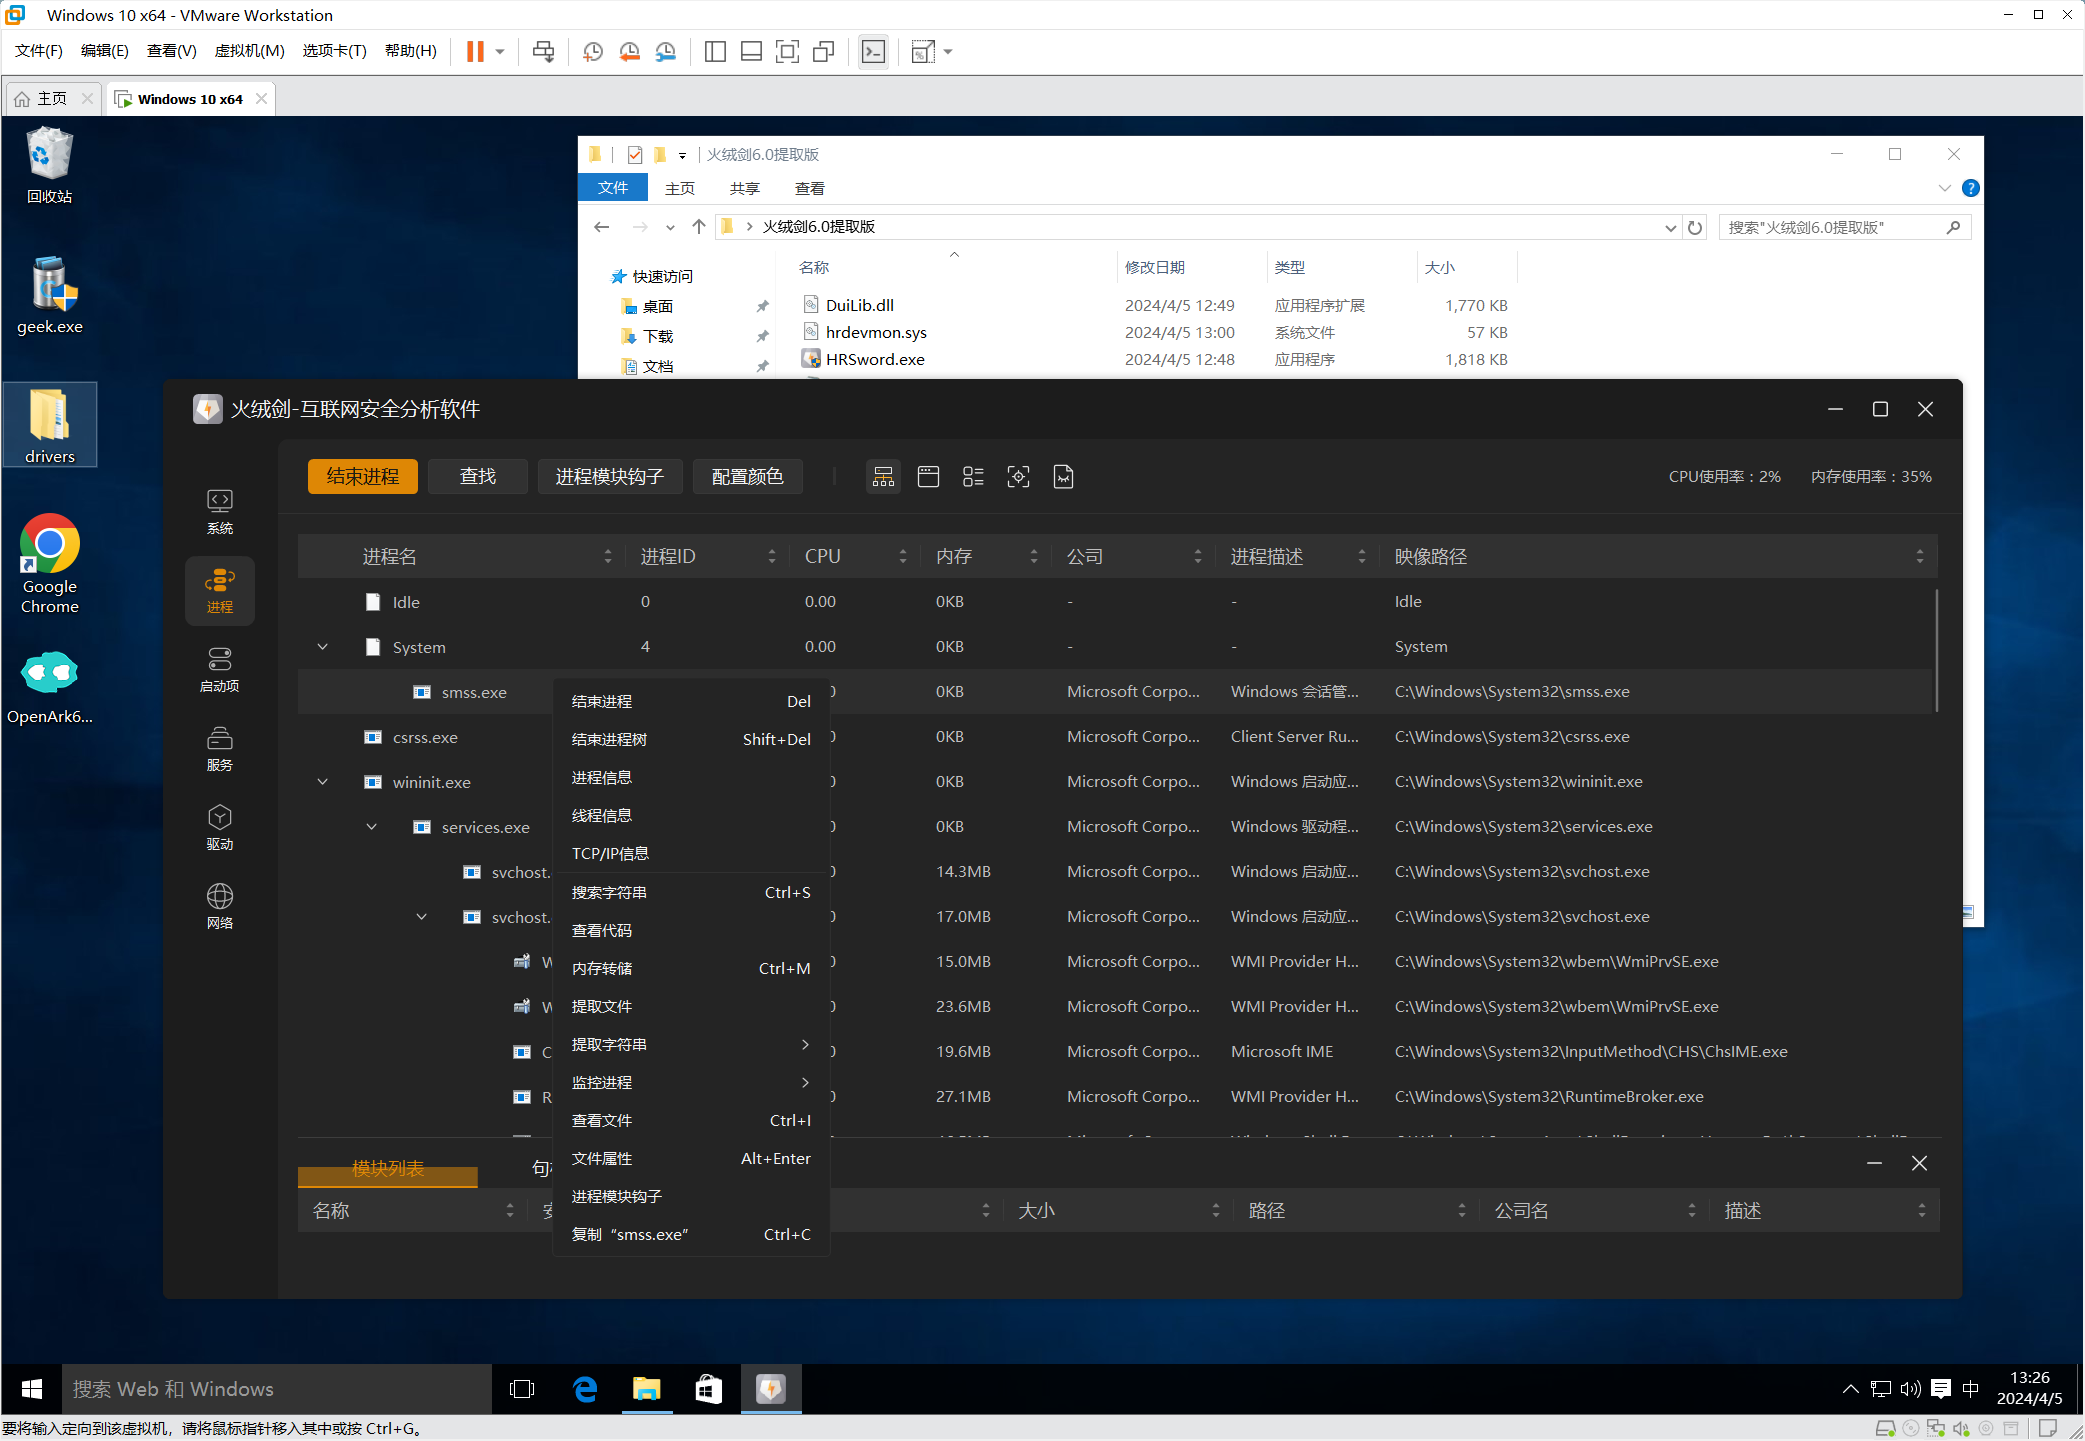Open the 系统 sidebar section
Viewport: 2085px width, 1441px height.
(x=220, y=512)
